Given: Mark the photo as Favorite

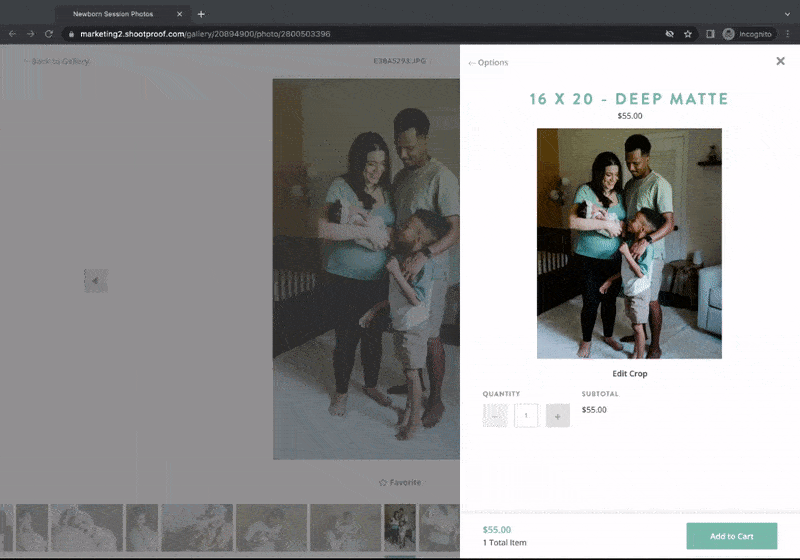Looking at the screenshot, I should point(399,482).
